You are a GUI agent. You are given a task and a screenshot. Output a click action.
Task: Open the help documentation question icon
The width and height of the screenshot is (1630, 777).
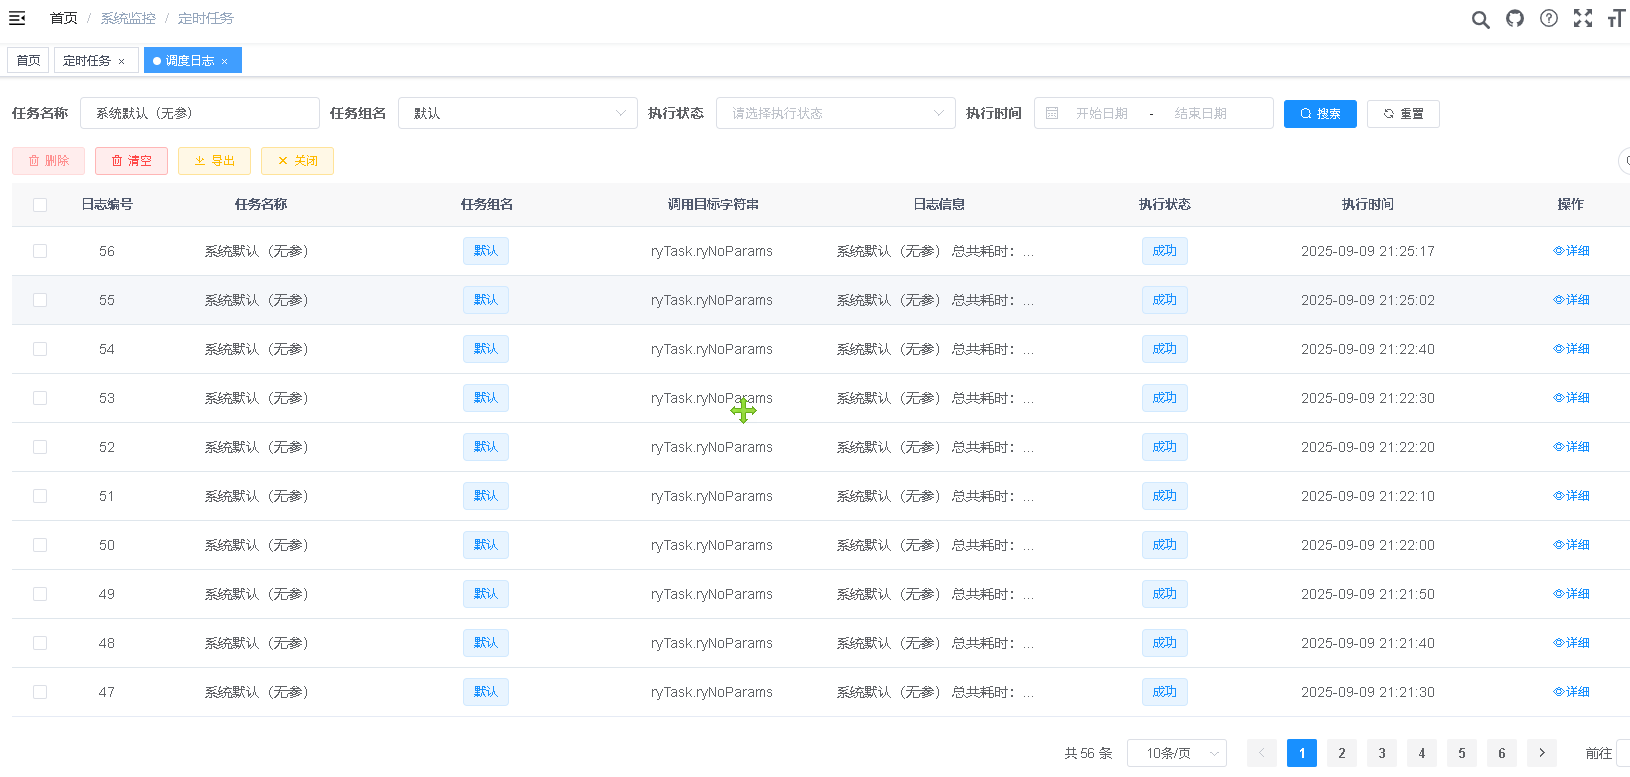pyautogui.click(x=1549, y=18)
